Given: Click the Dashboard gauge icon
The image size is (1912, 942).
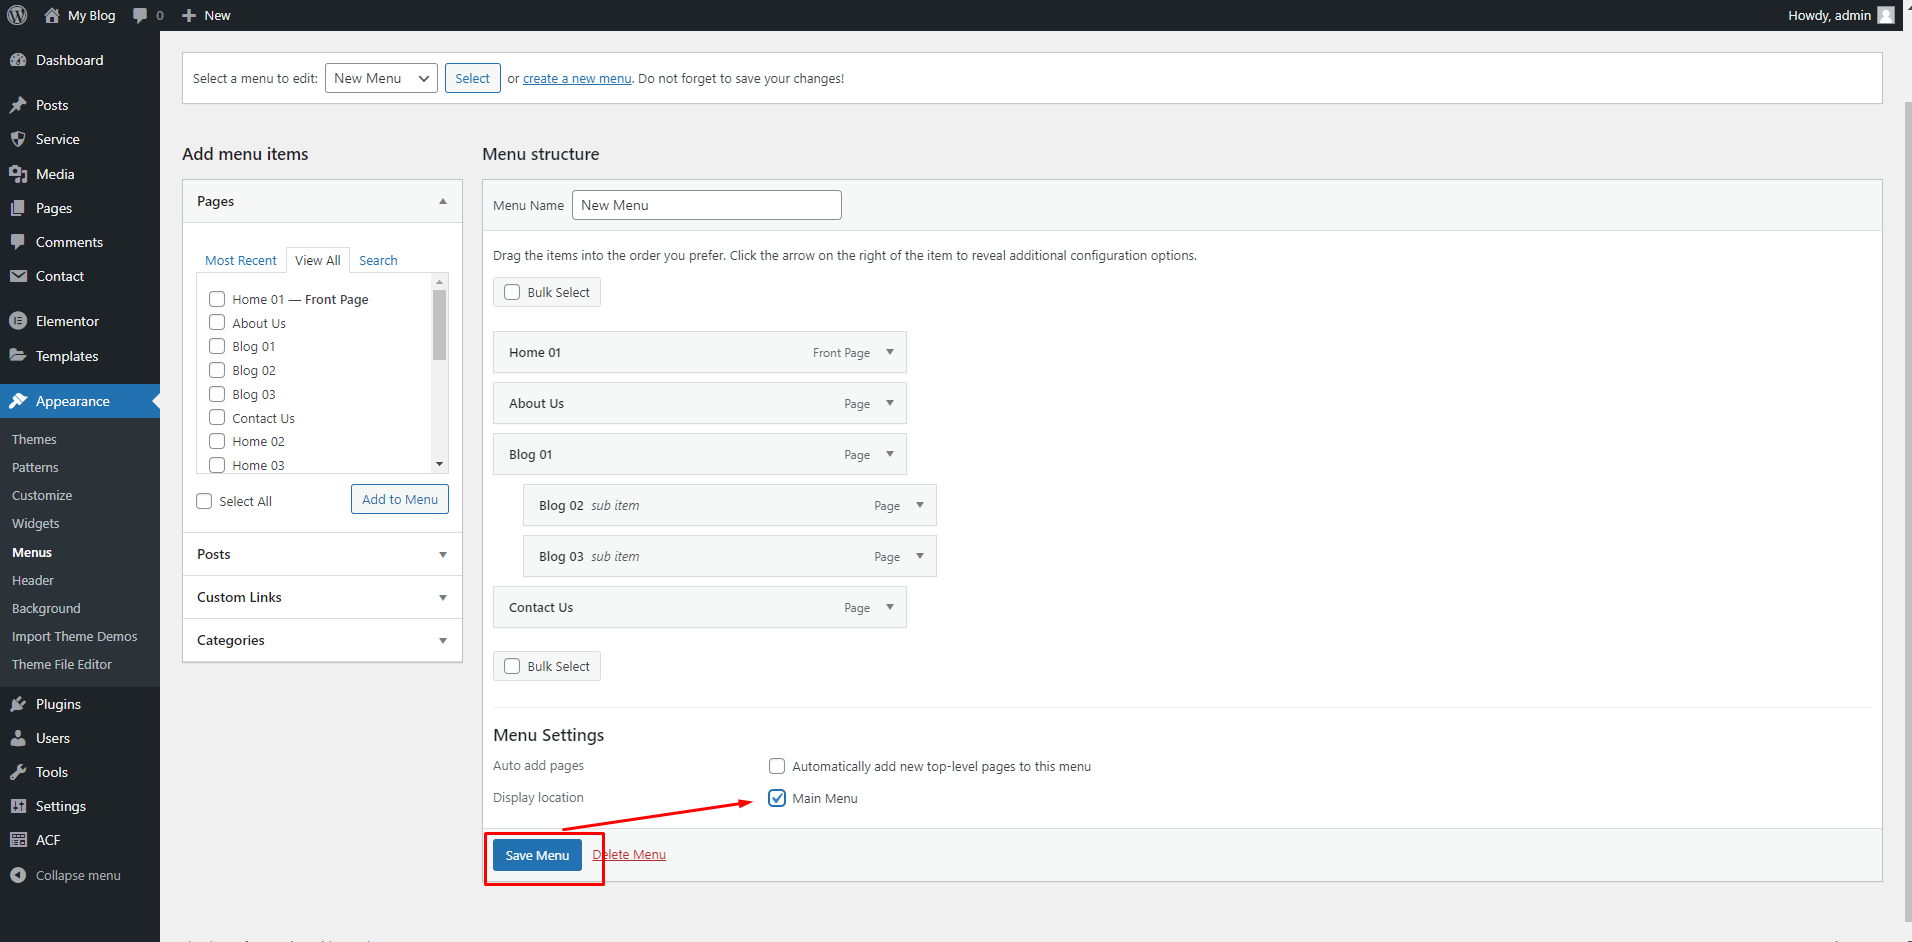Looking at the screenshot, I should [x=18, y=60].
